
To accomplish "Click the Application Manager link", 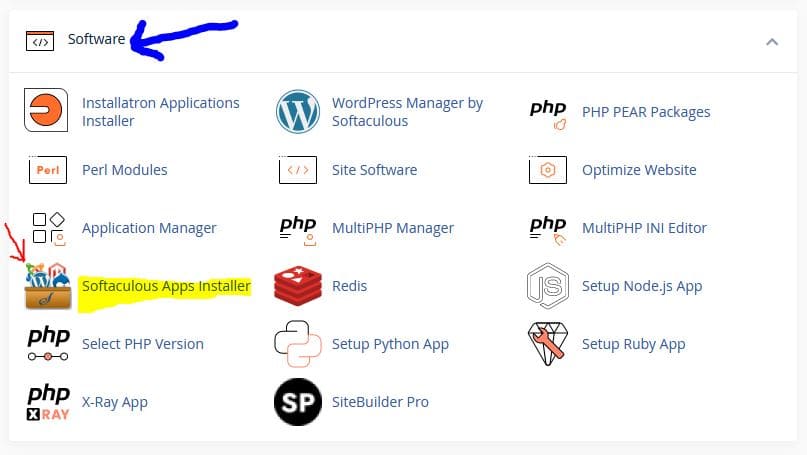I will (149, 228).
